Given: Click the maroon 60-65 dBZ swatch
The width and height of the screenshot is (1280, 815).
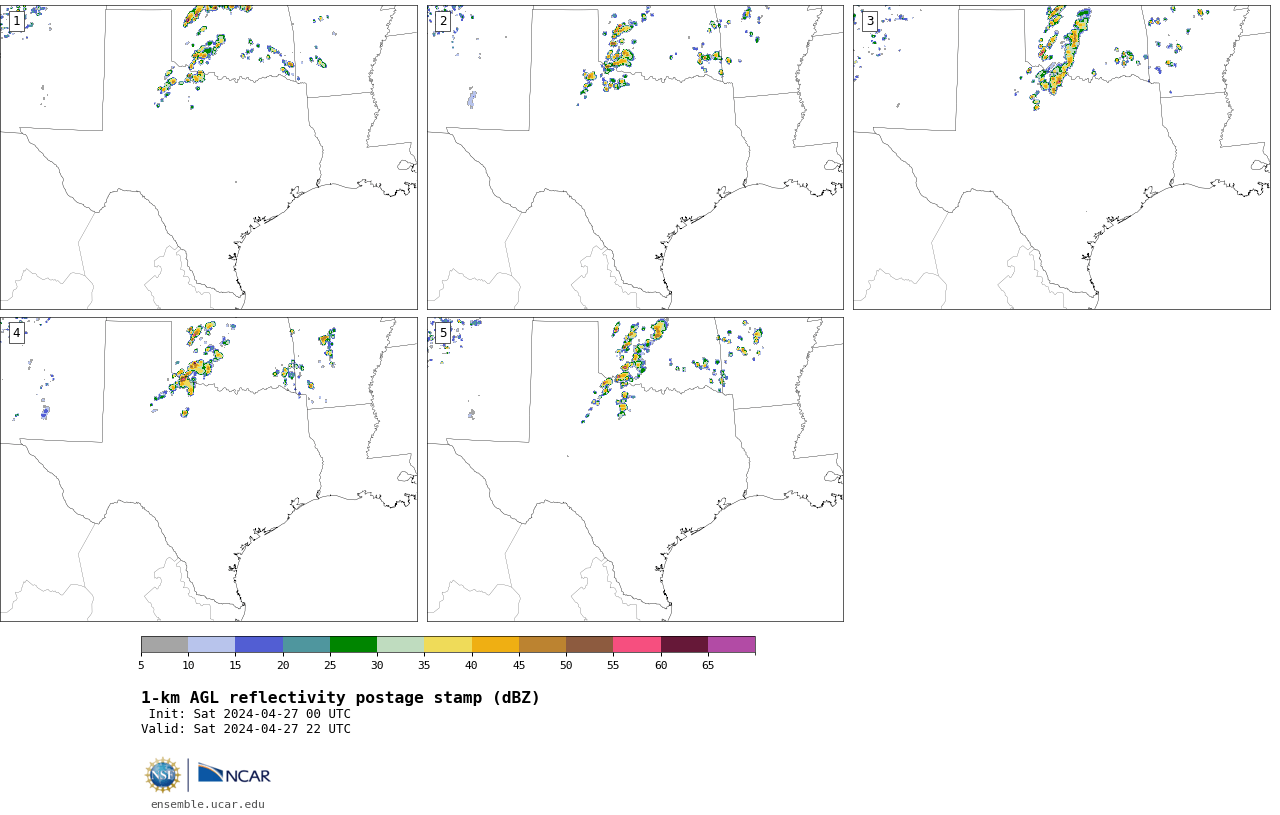Looking at the screenshot, I should pos(684,645).
